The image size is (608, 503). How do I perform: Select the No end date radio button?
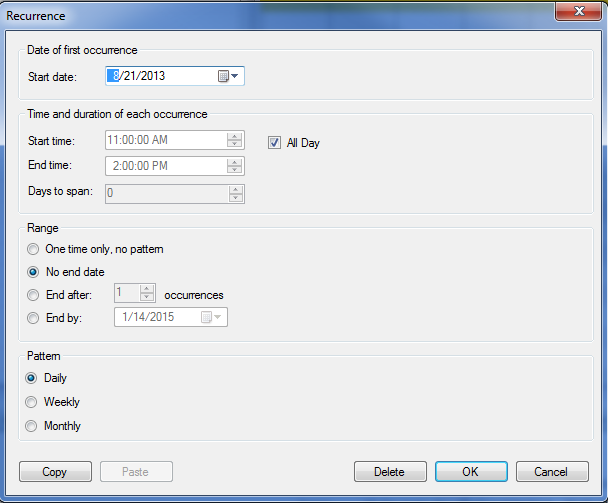tap(33, 272)
